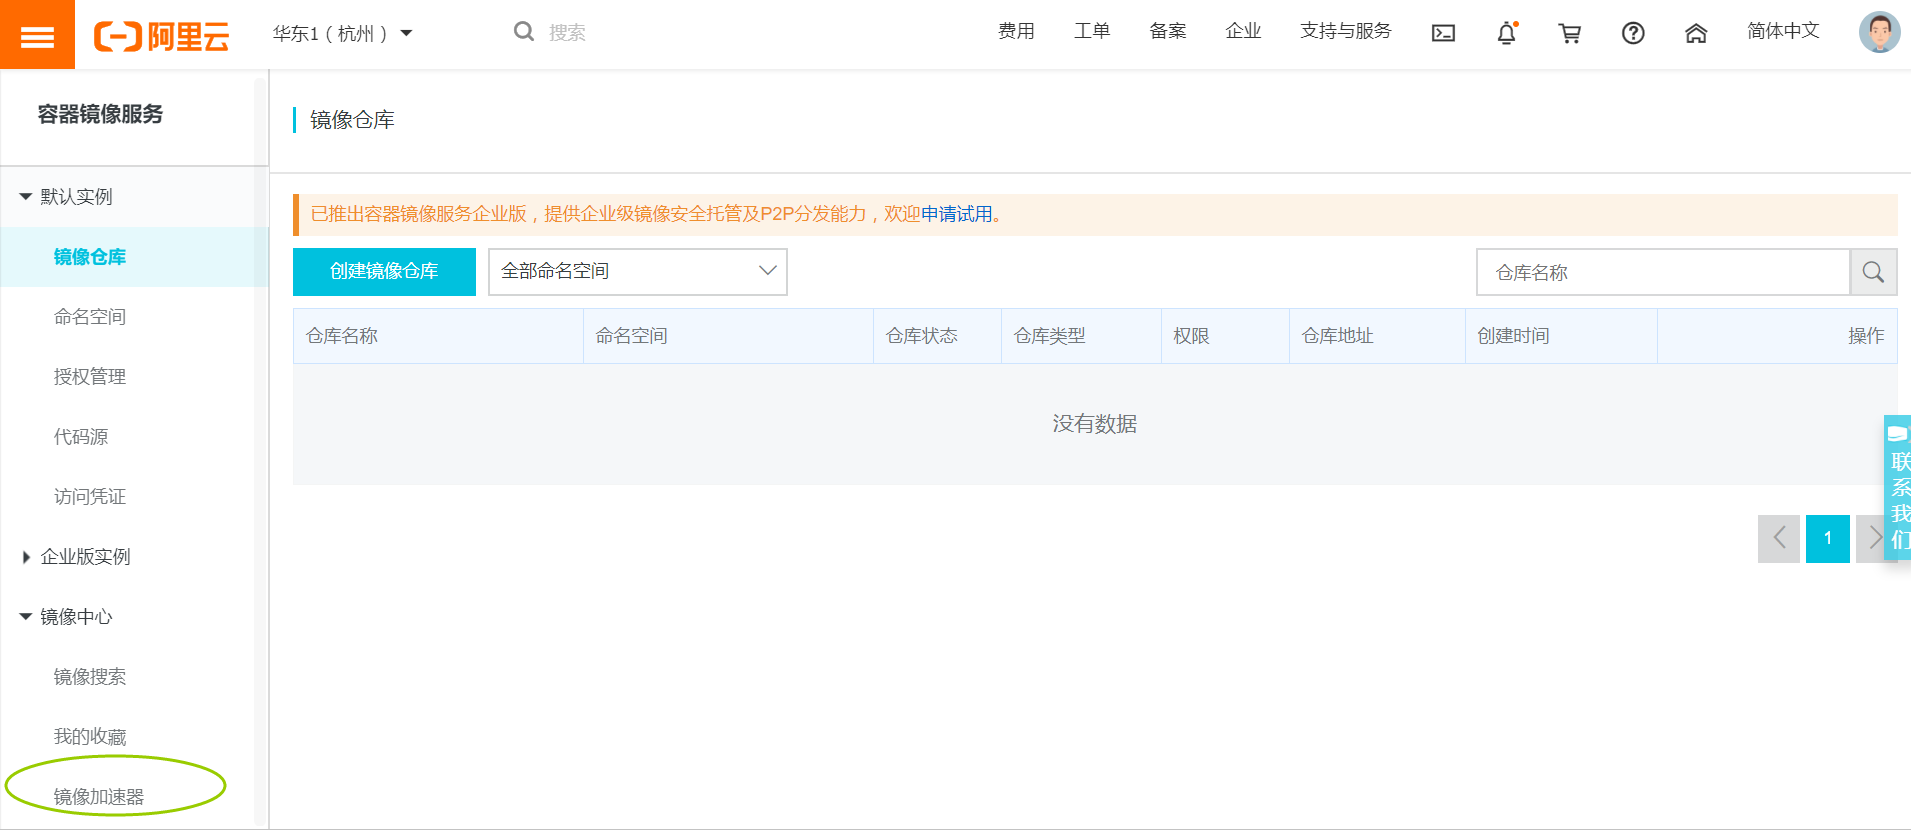Open the region selector 华东1（杭州）
The width and height of the screenshot is (1911, 830).
[x=342, y=33]
